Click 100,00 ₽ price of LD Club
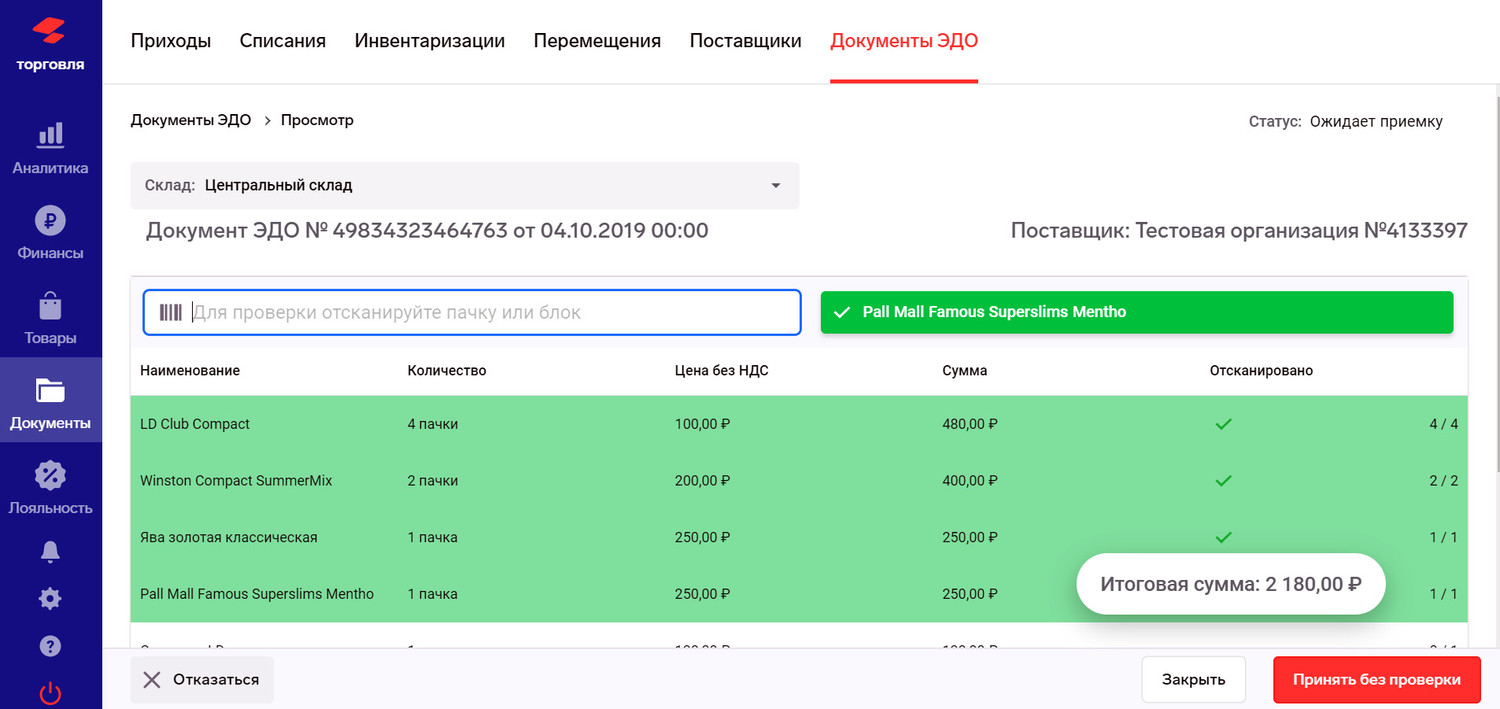This screenshot has width=1500, height=709. pos(703,424)
